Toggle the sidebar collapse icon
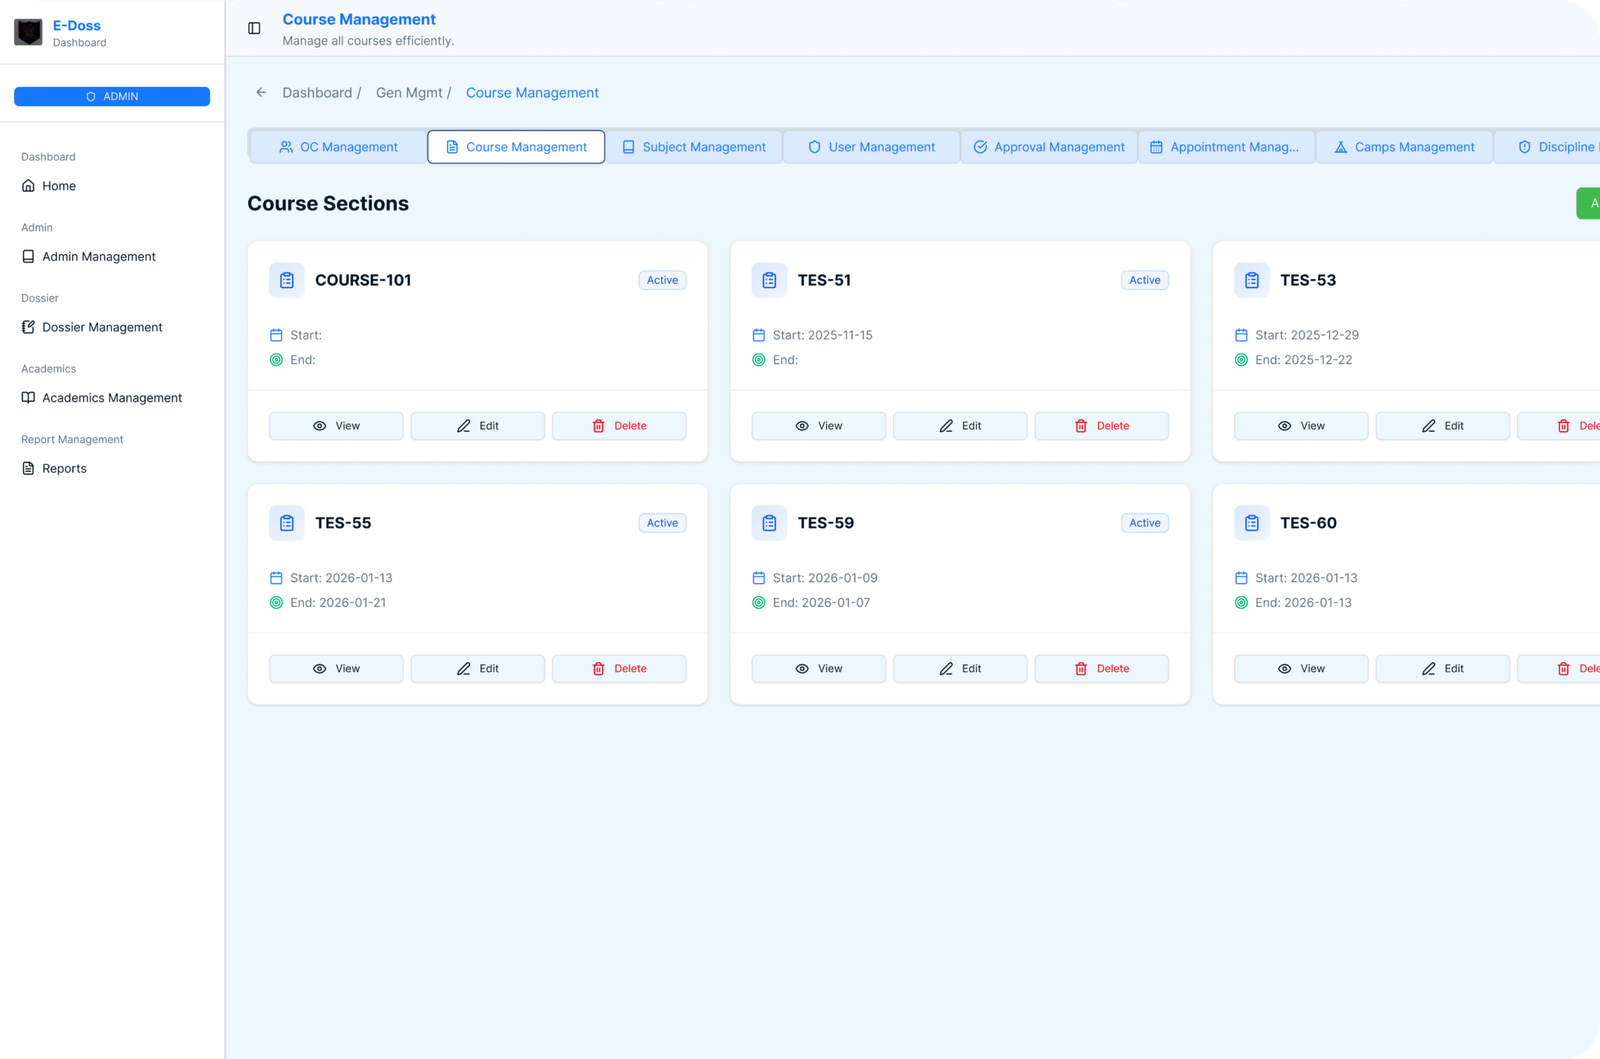The height and width of the screenshot is (1059, 1600). coord(254,28)
